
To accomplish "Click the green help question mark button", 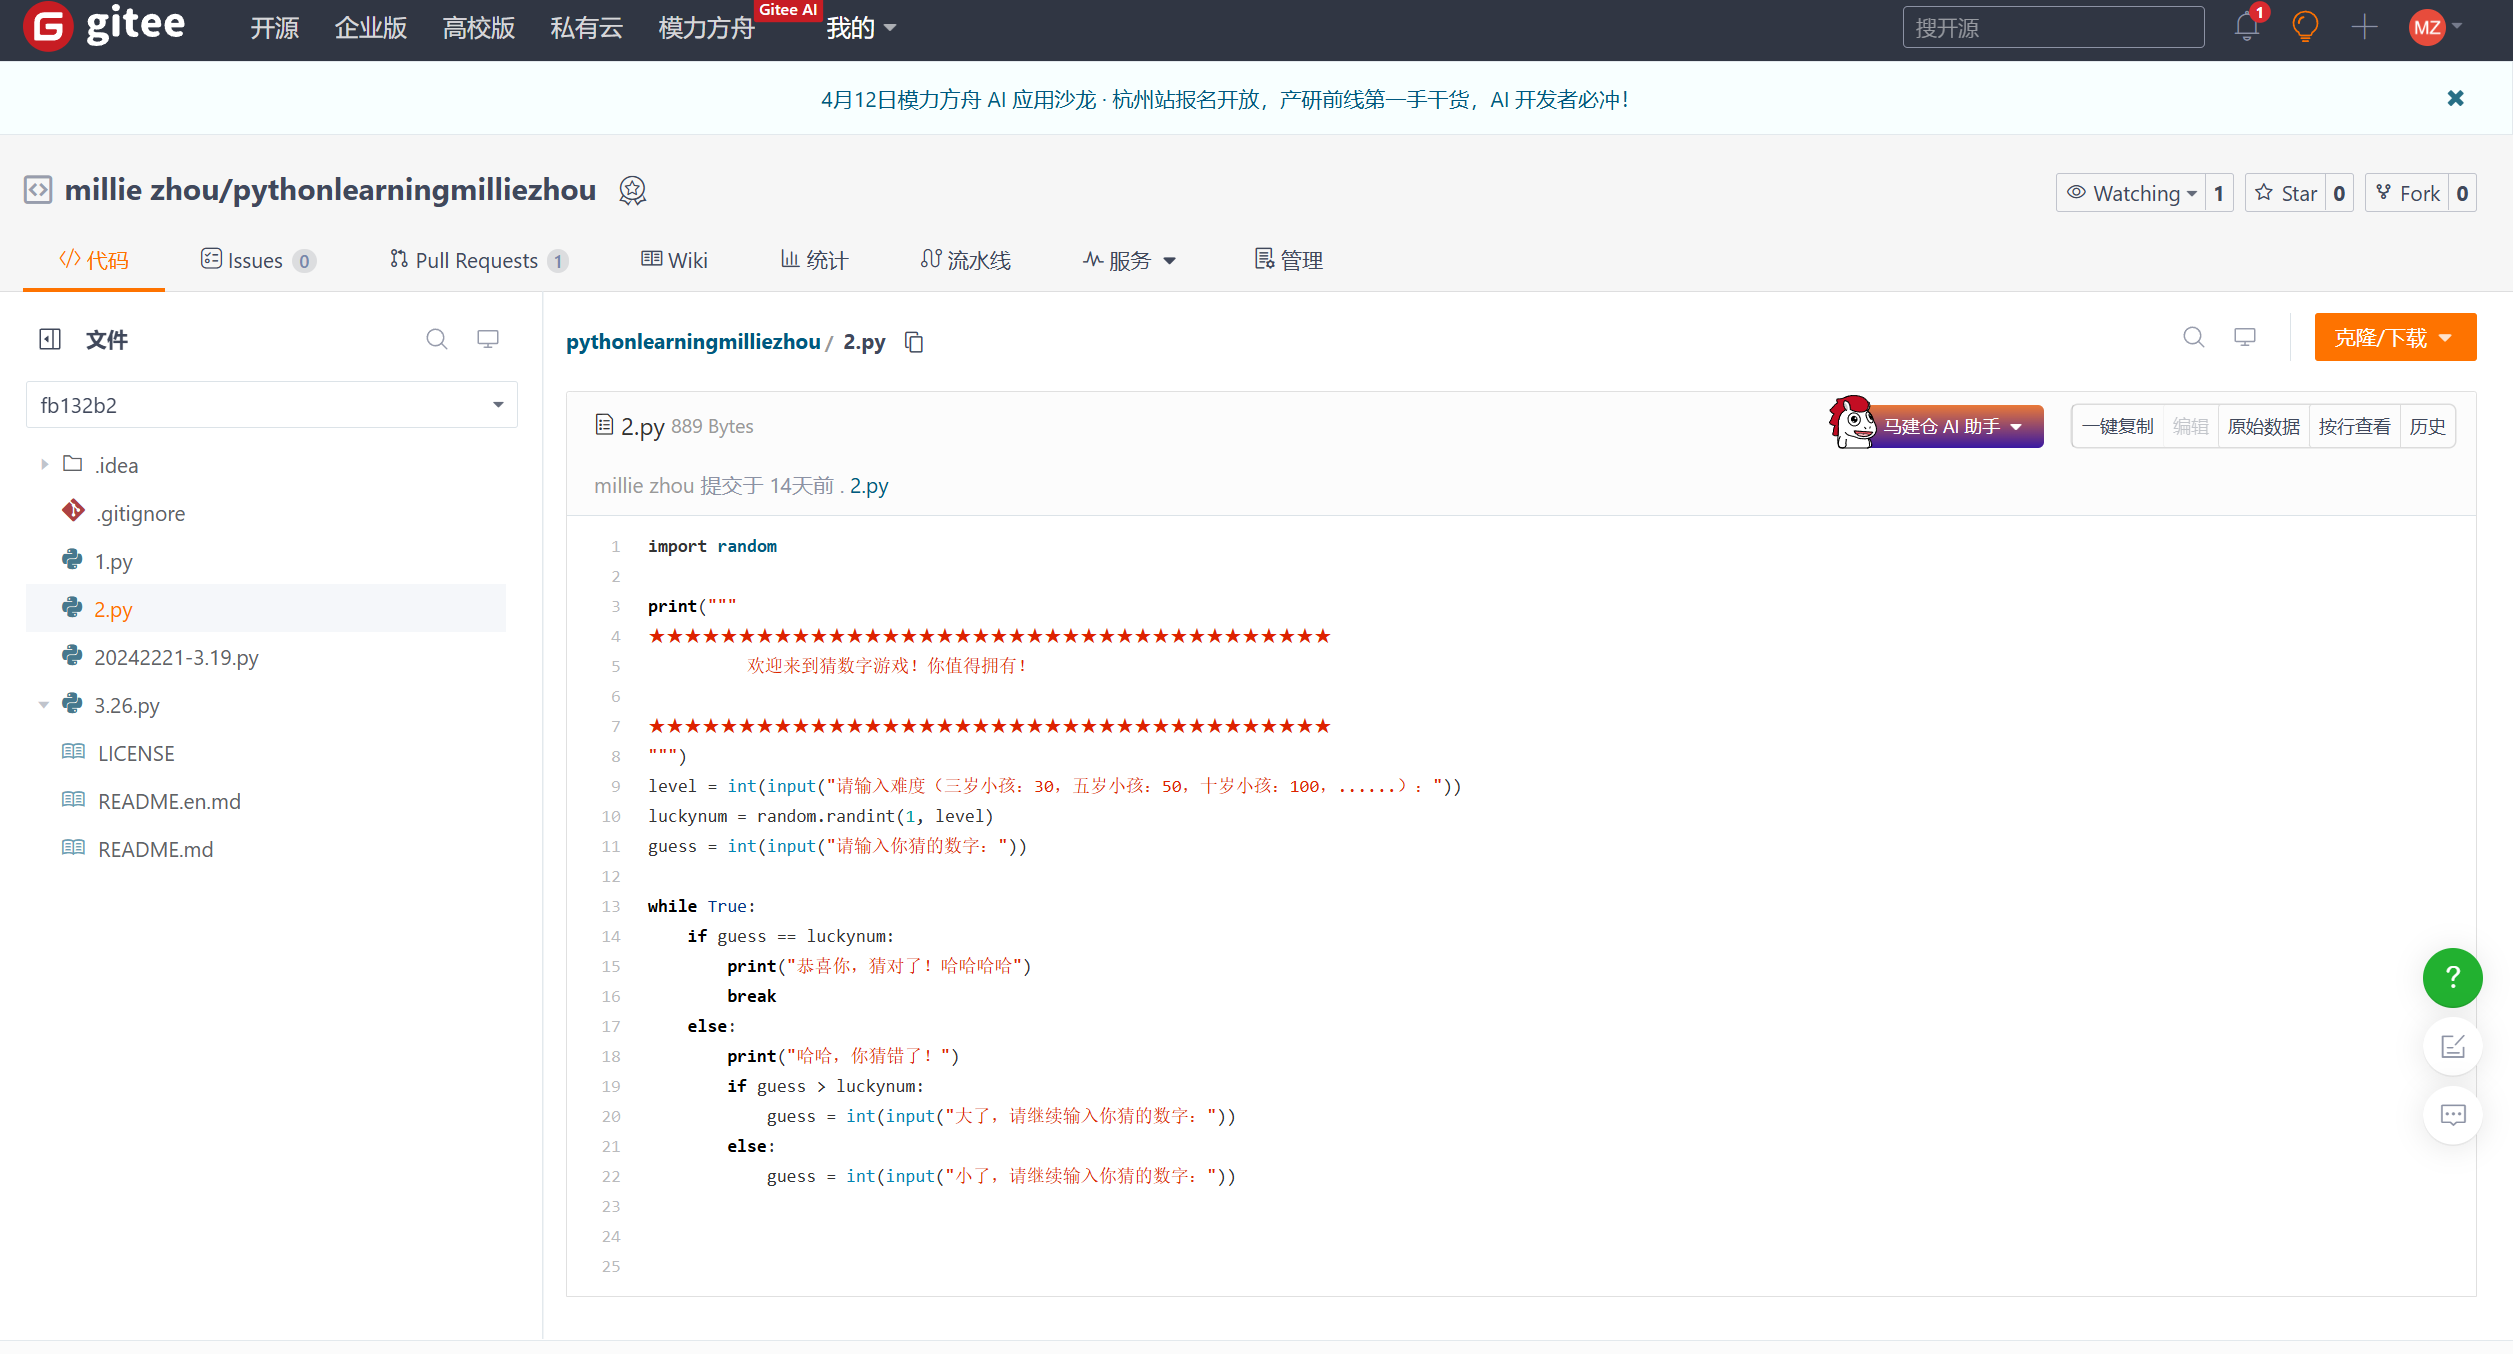I will pyautogui.click(x=2452, y=977).
